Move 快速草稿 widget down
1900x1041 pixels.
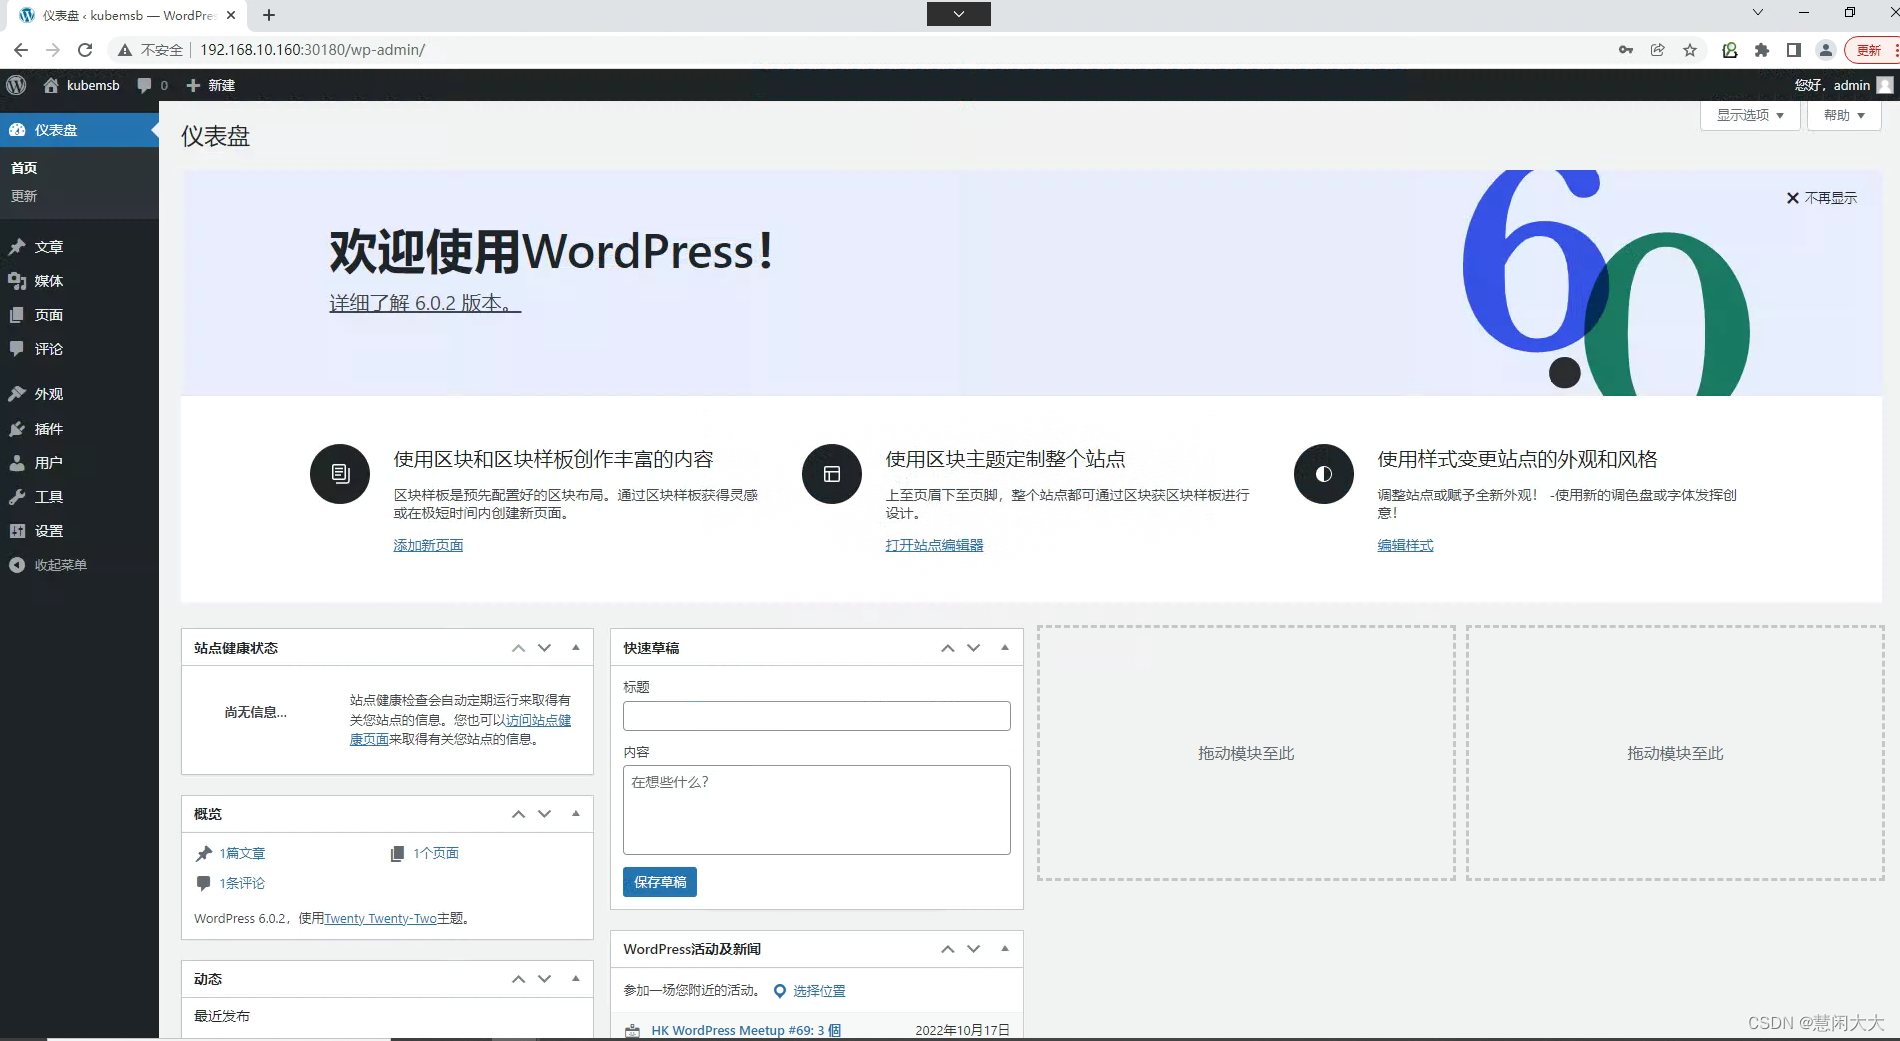(x=973, y=648)
